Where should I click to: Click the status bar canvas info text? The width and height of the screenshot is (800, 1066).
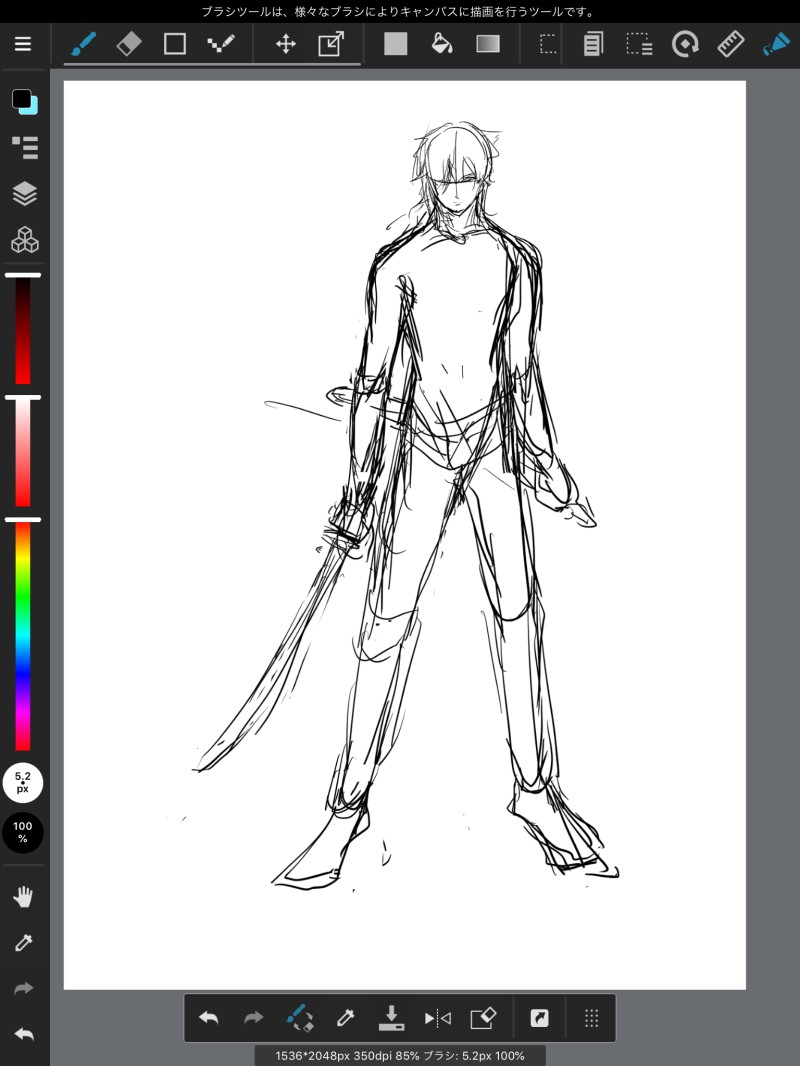(x=400, y=1056)
